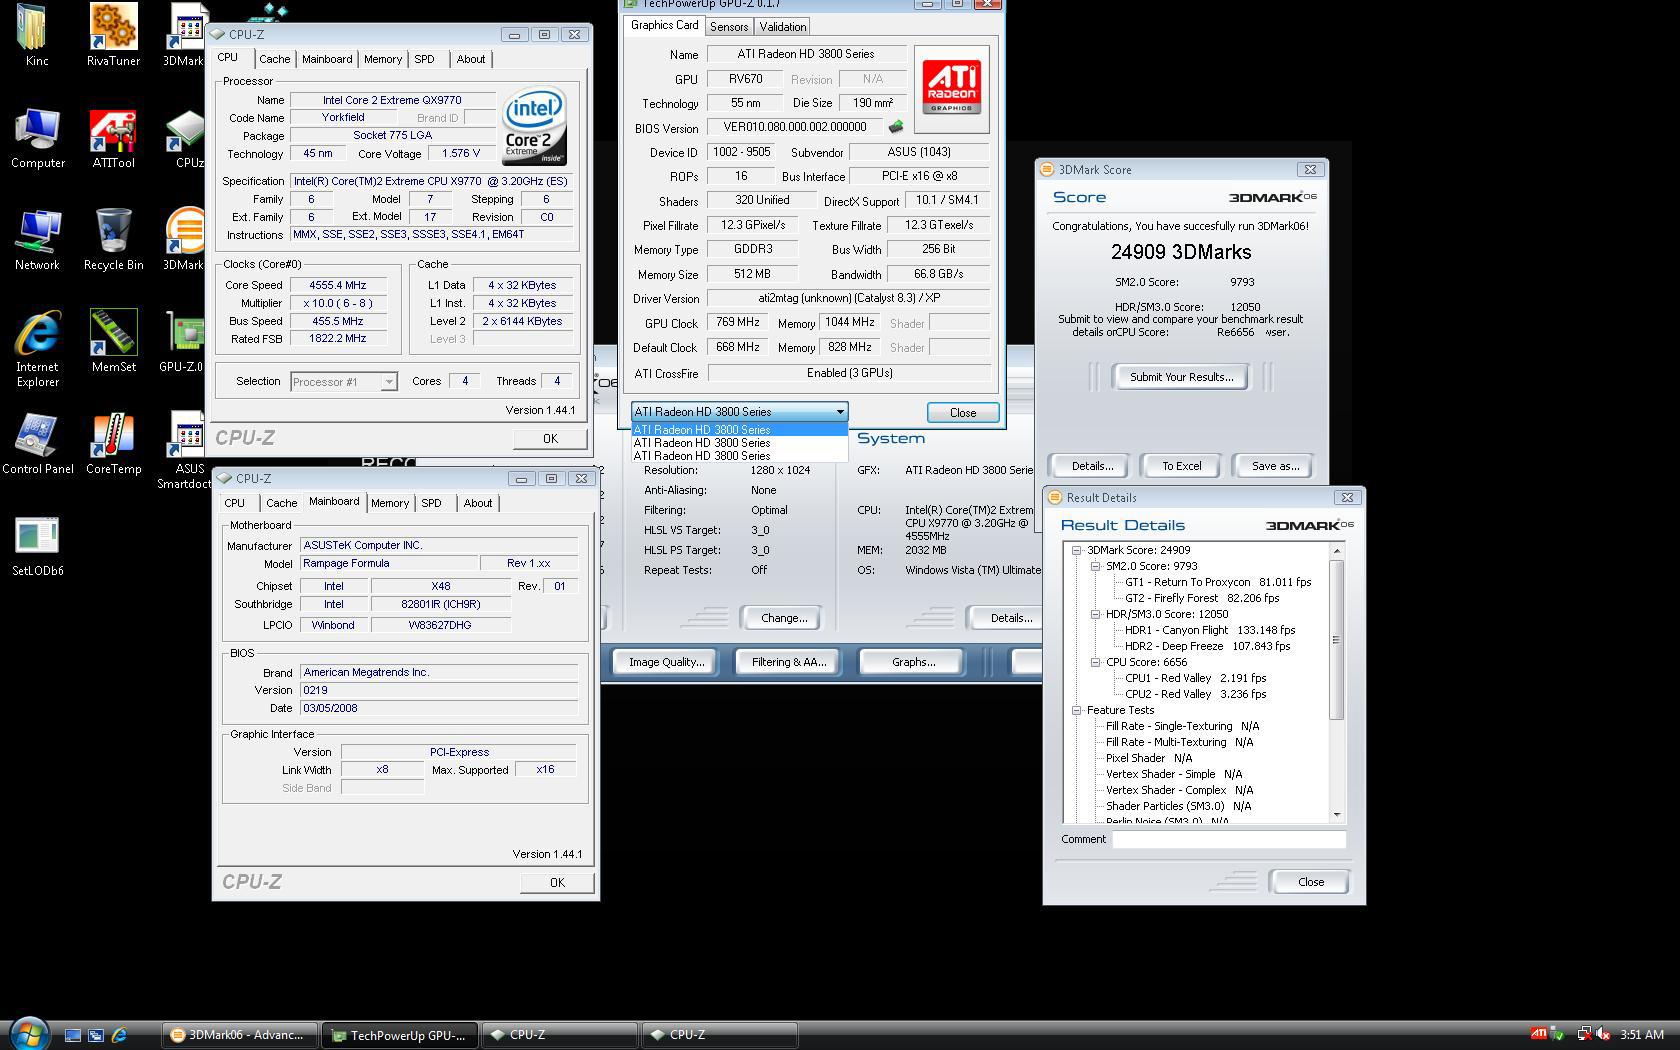1680x1050 pixels.
Task: Select HDR1 - Canyon Flight result row
Action: 1210,630
